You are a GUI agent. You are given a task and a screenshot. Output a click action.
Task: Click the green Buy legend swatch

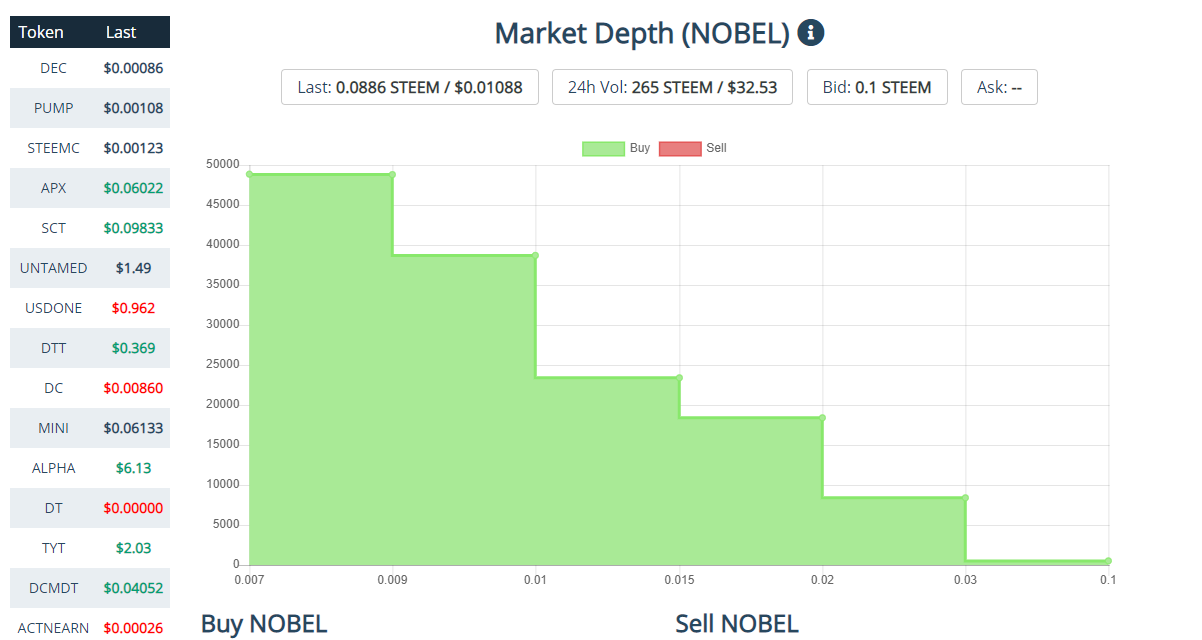click(603, 149)
